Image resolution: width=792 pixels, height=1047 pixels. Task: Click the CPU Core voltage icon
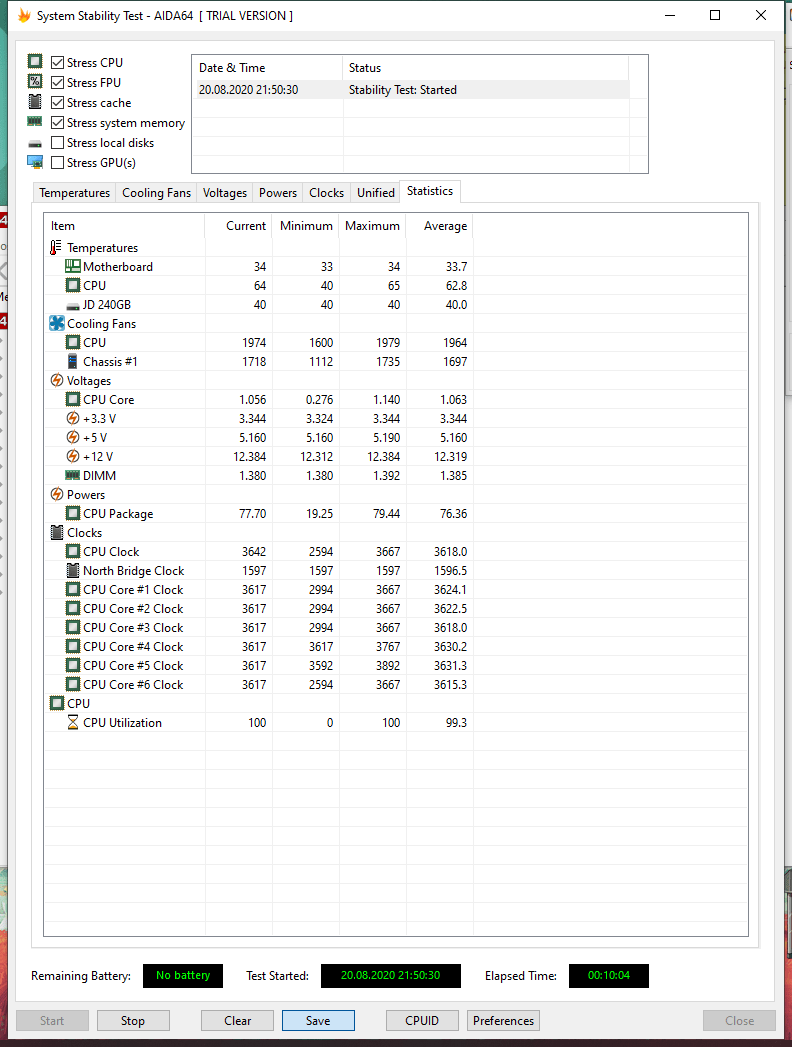(73, 399)
